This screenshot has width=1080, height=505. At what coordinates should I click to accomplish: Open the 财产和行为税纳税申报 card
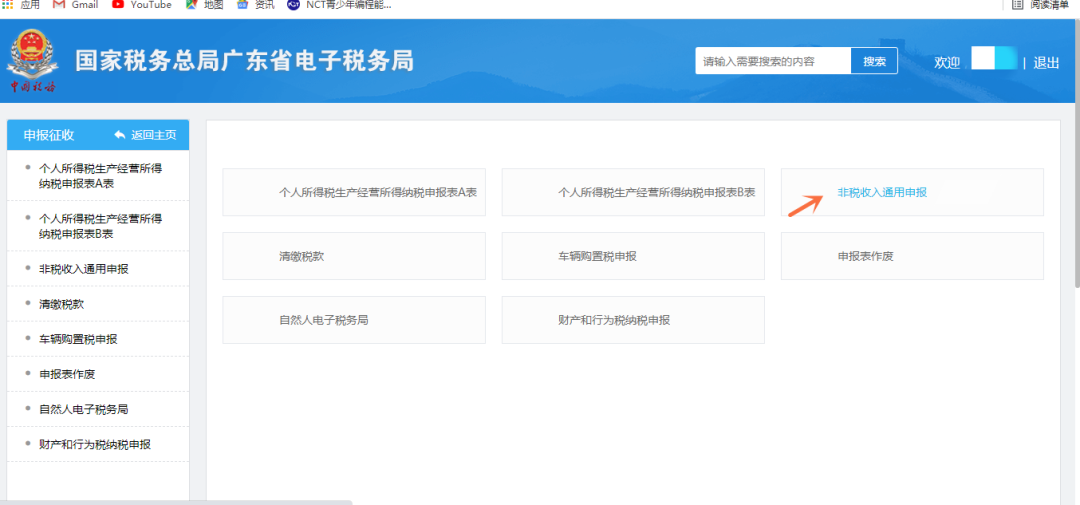tap(633, 320)
